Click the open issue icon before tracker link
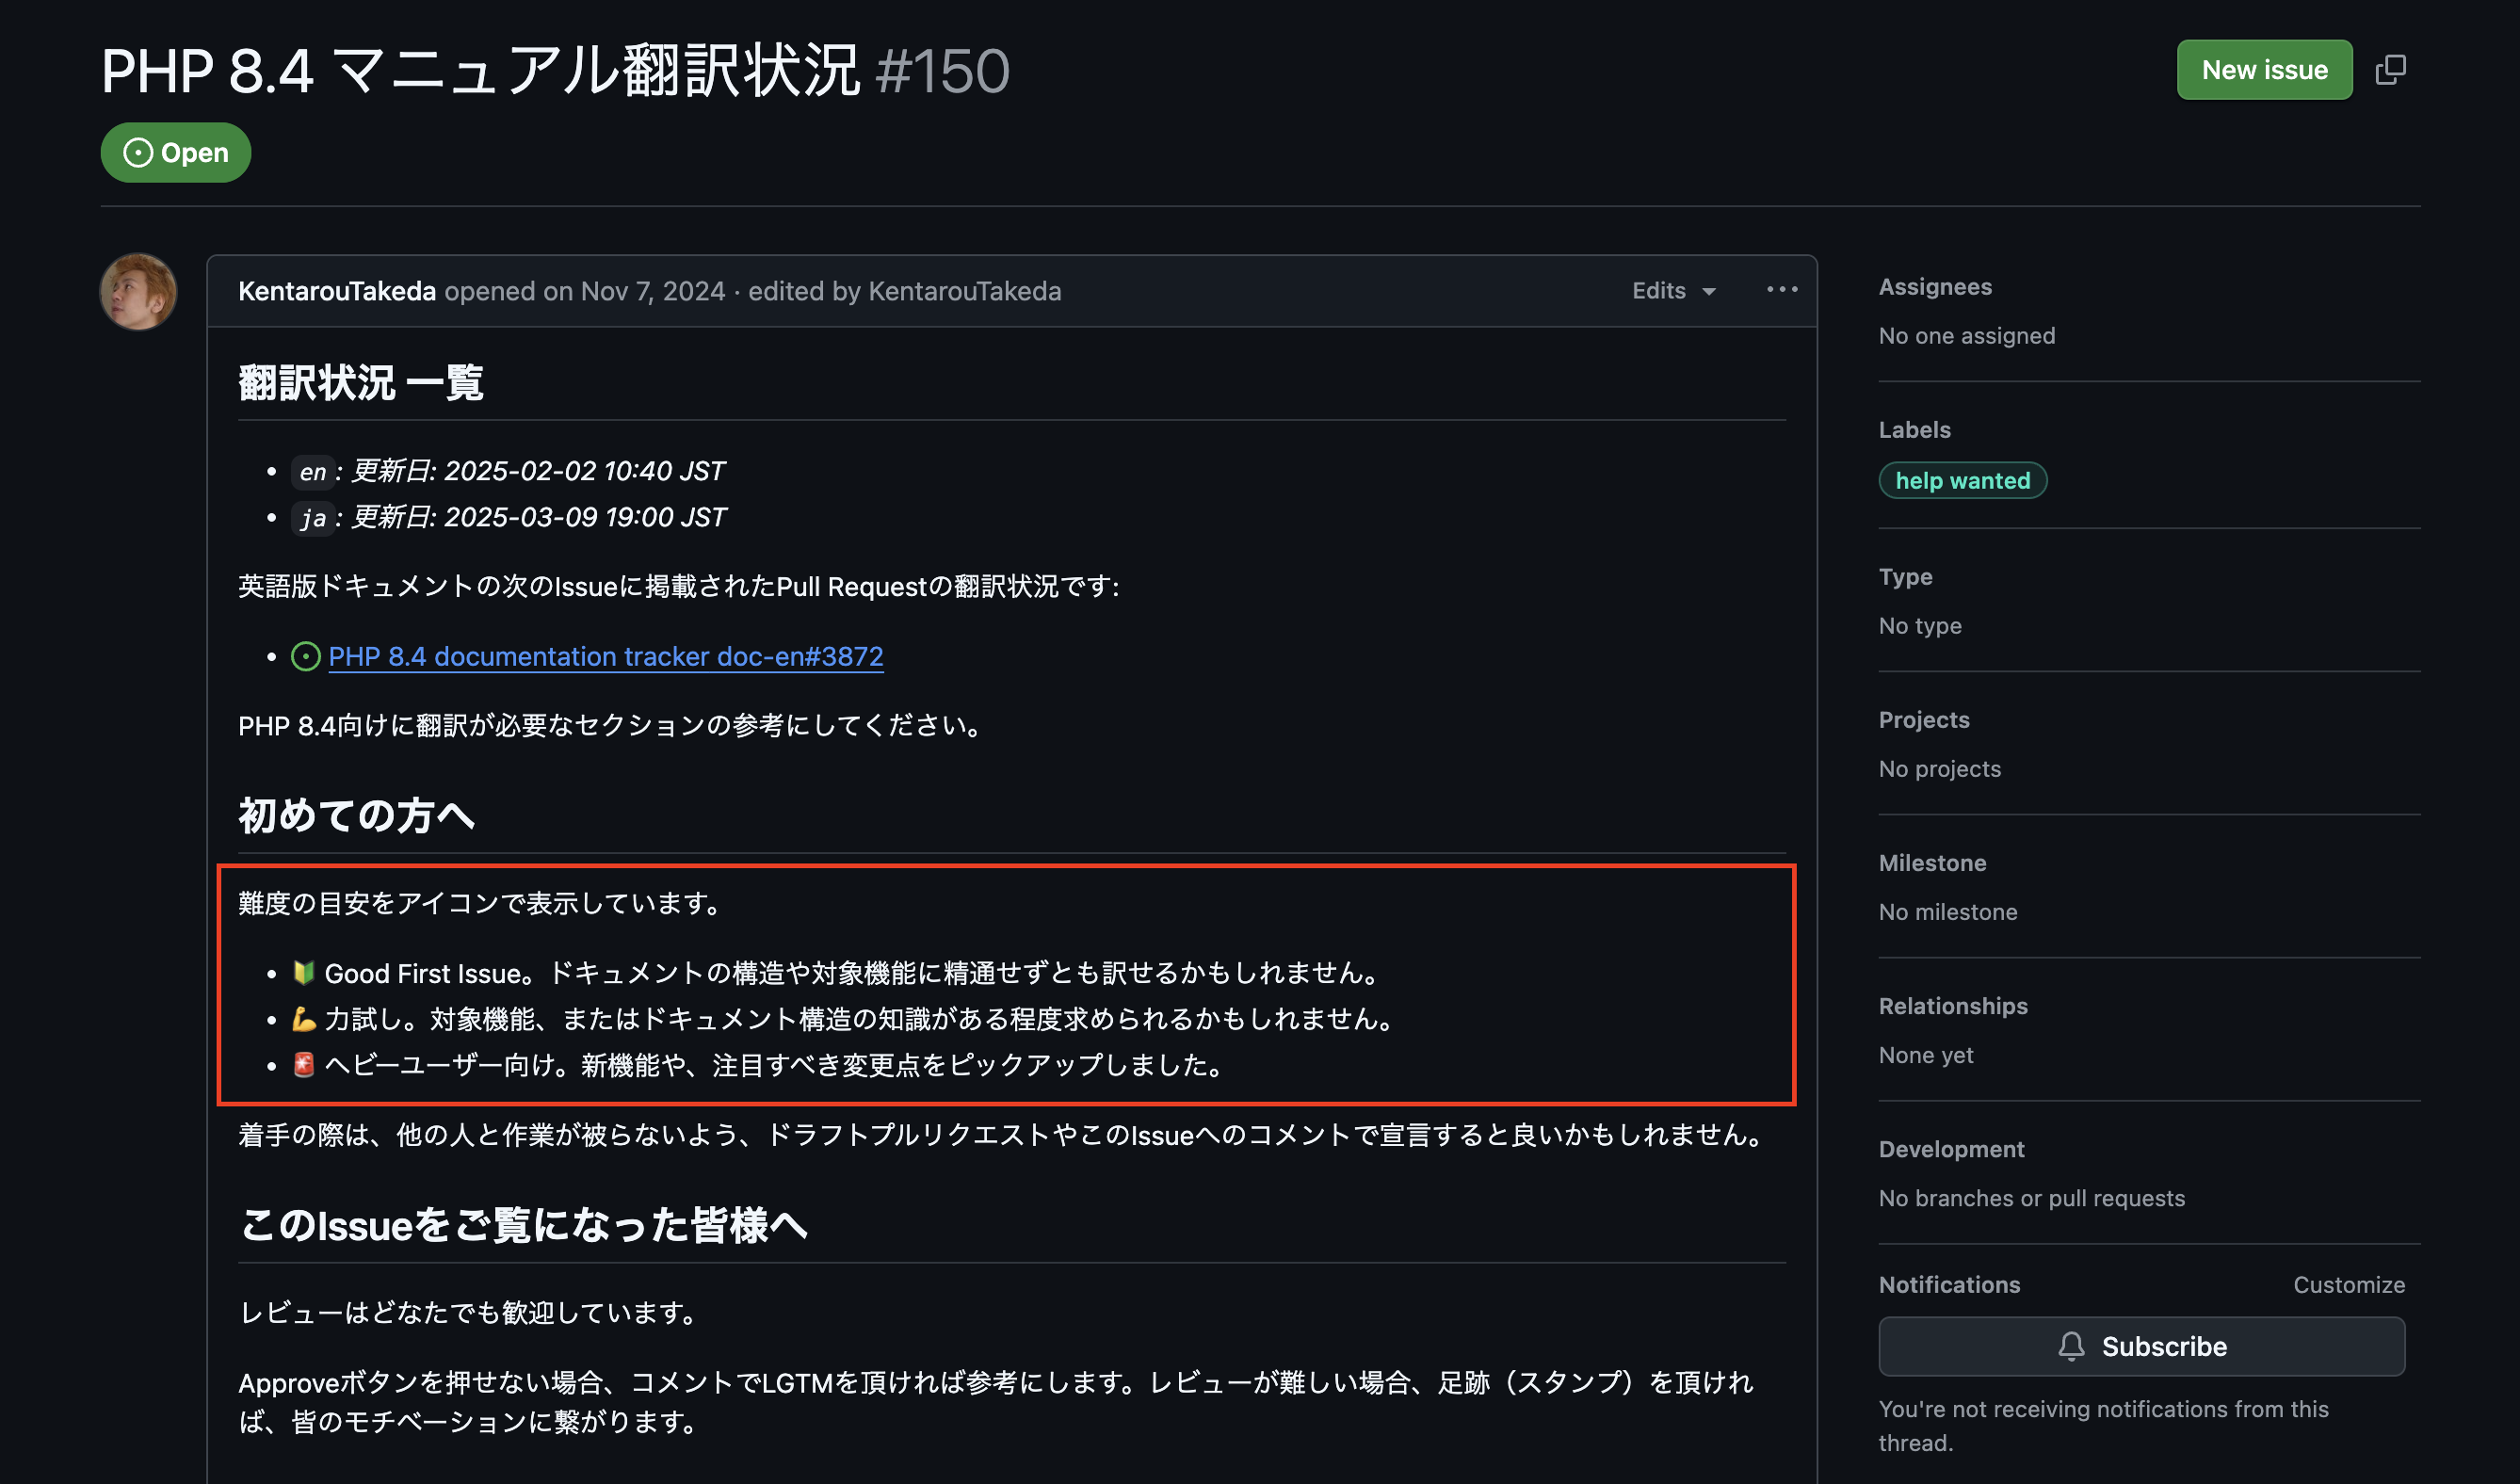 (x=305, y=657)
